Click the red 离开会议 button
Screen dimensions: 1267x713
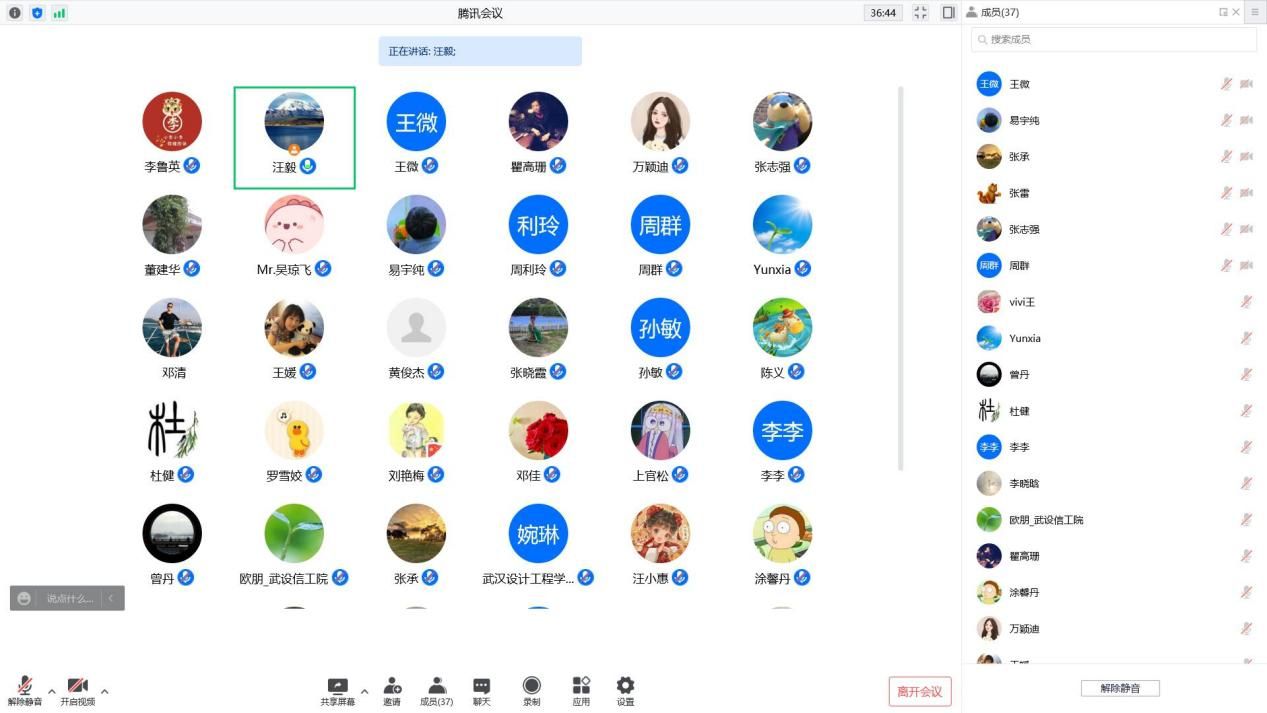pos(919,691)
